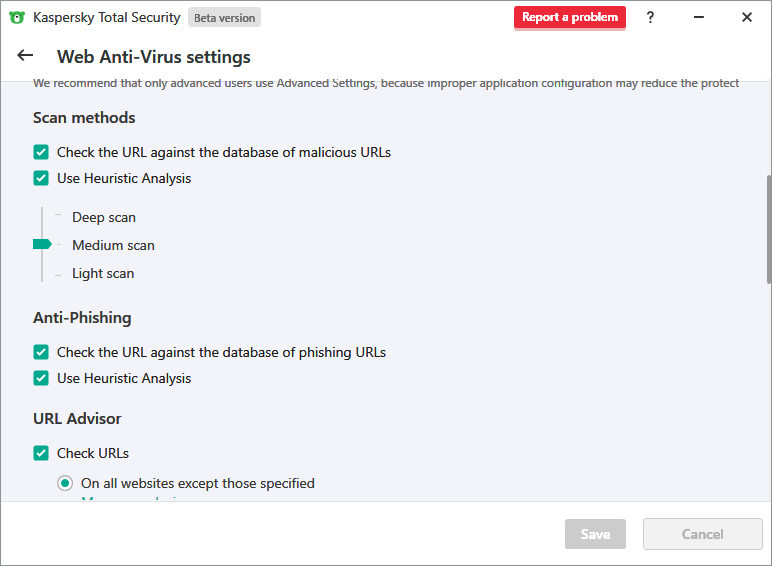Click the back arrow icon

pos(25,56)
